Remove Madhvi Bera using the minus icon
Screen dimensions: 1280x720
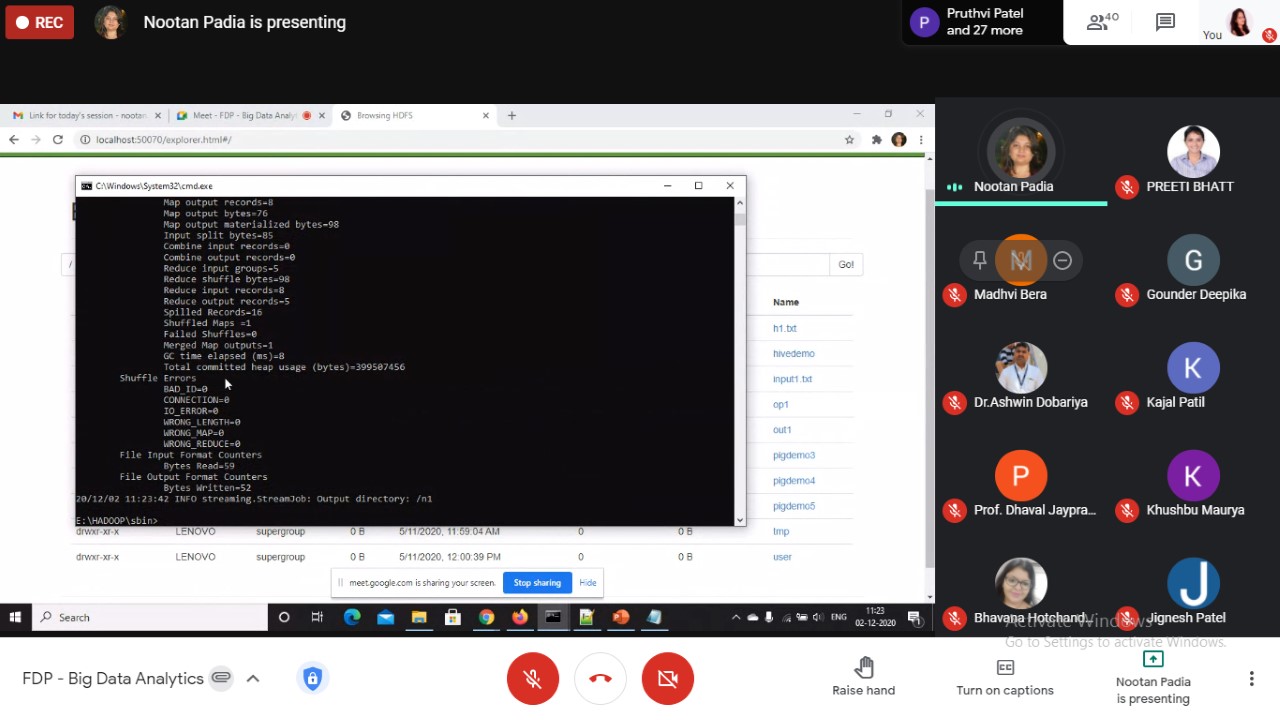[1062, 261]
